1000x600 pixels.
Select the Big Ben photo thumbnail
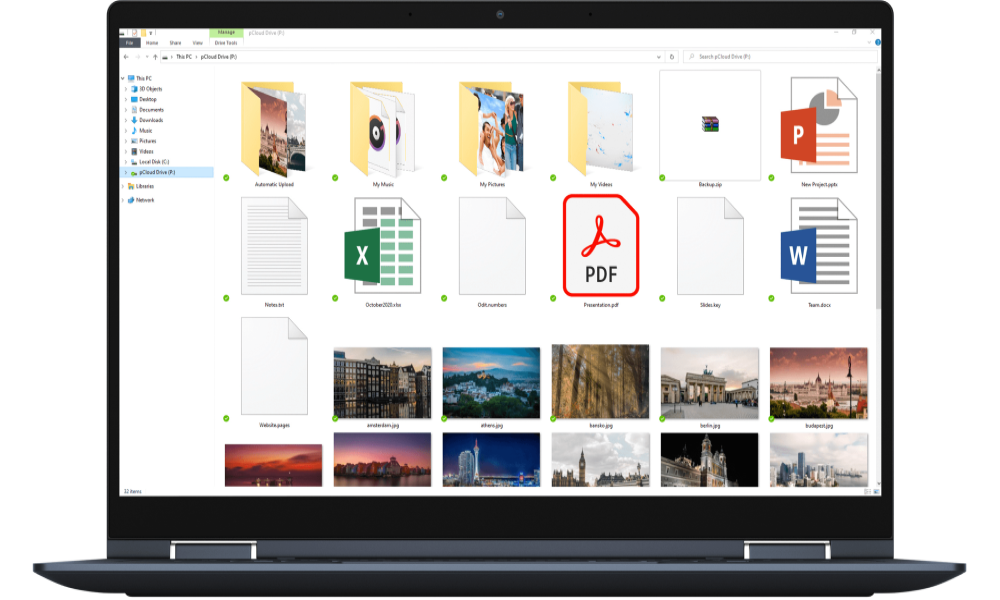click(600, 460)
